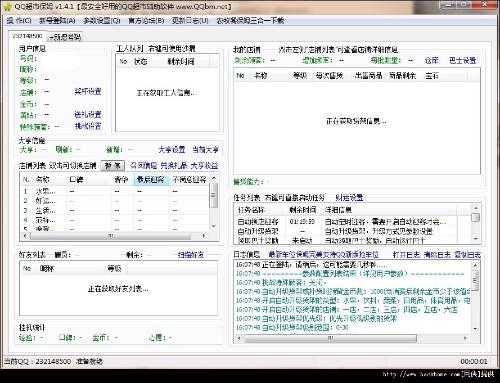This screenshot has height=383, width=500.
Task: Click the app icon in the title bar
Action: click(x=7, y=7)
